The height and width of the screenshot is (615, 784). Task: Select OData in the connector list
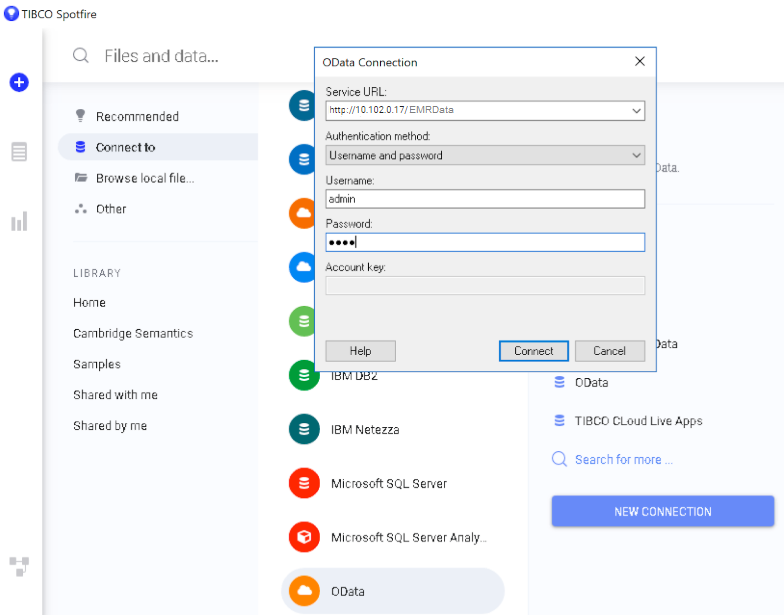click(x=393, y=591)
